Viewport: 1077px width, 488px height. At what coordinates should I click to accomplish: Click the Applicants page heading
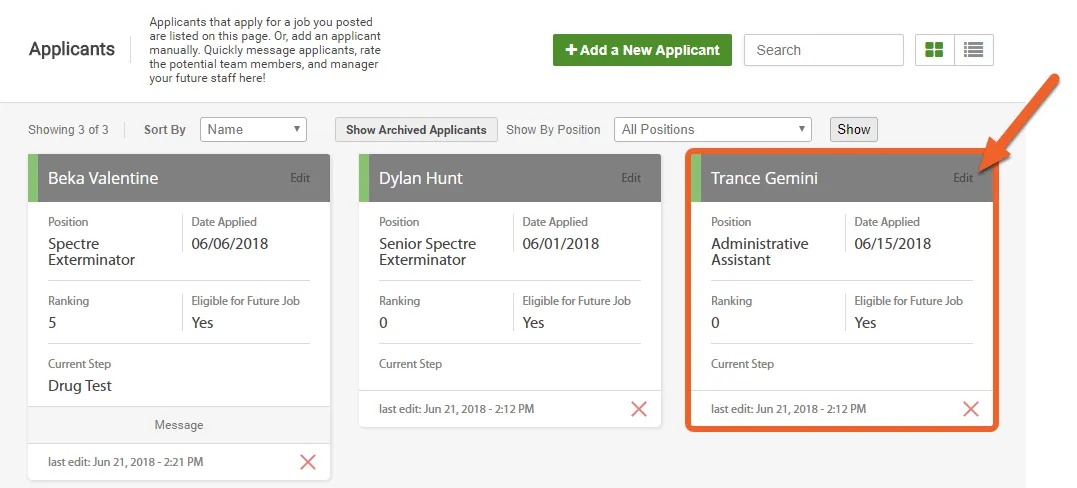(72, 49)
